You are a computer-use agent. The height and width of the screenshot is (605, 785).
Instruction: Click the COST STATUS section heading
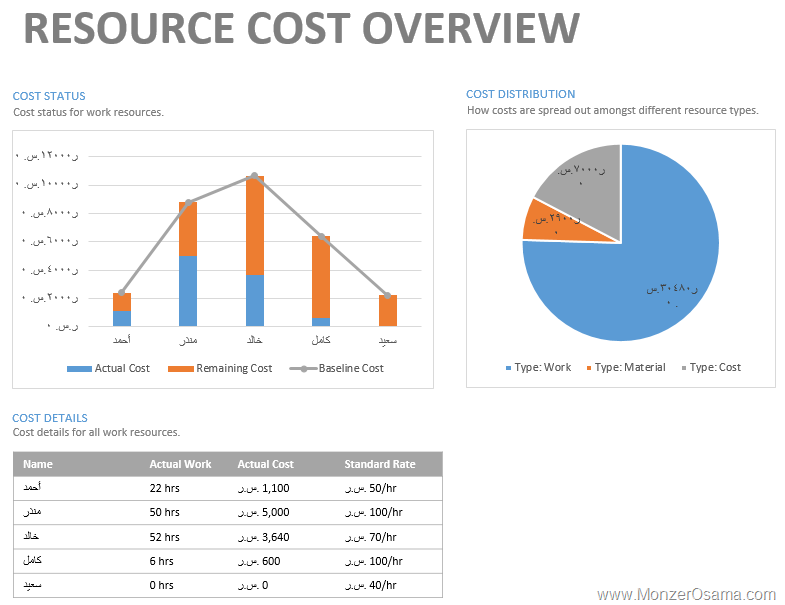pos(49,96)
